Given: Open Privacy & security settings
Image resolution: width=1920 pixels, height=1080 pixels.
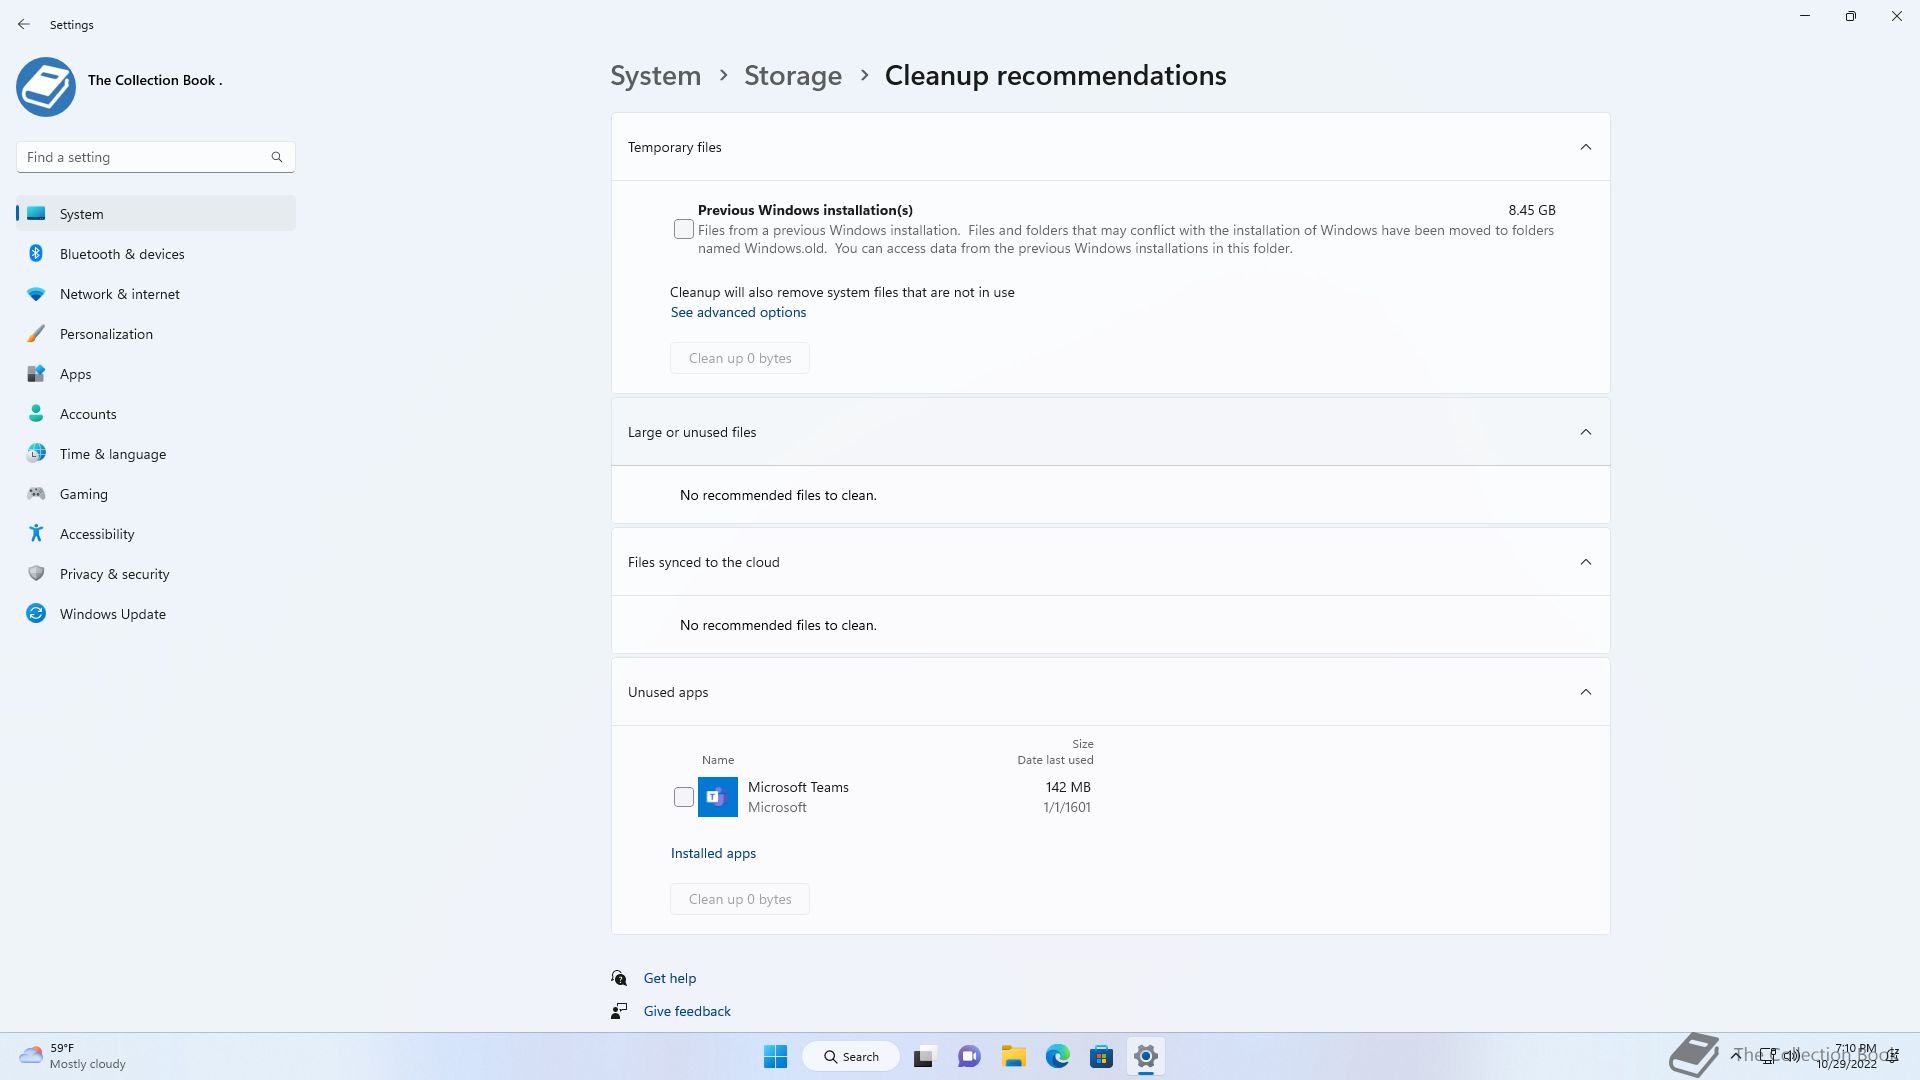Looking at the screenshot, I should [156, 574].
